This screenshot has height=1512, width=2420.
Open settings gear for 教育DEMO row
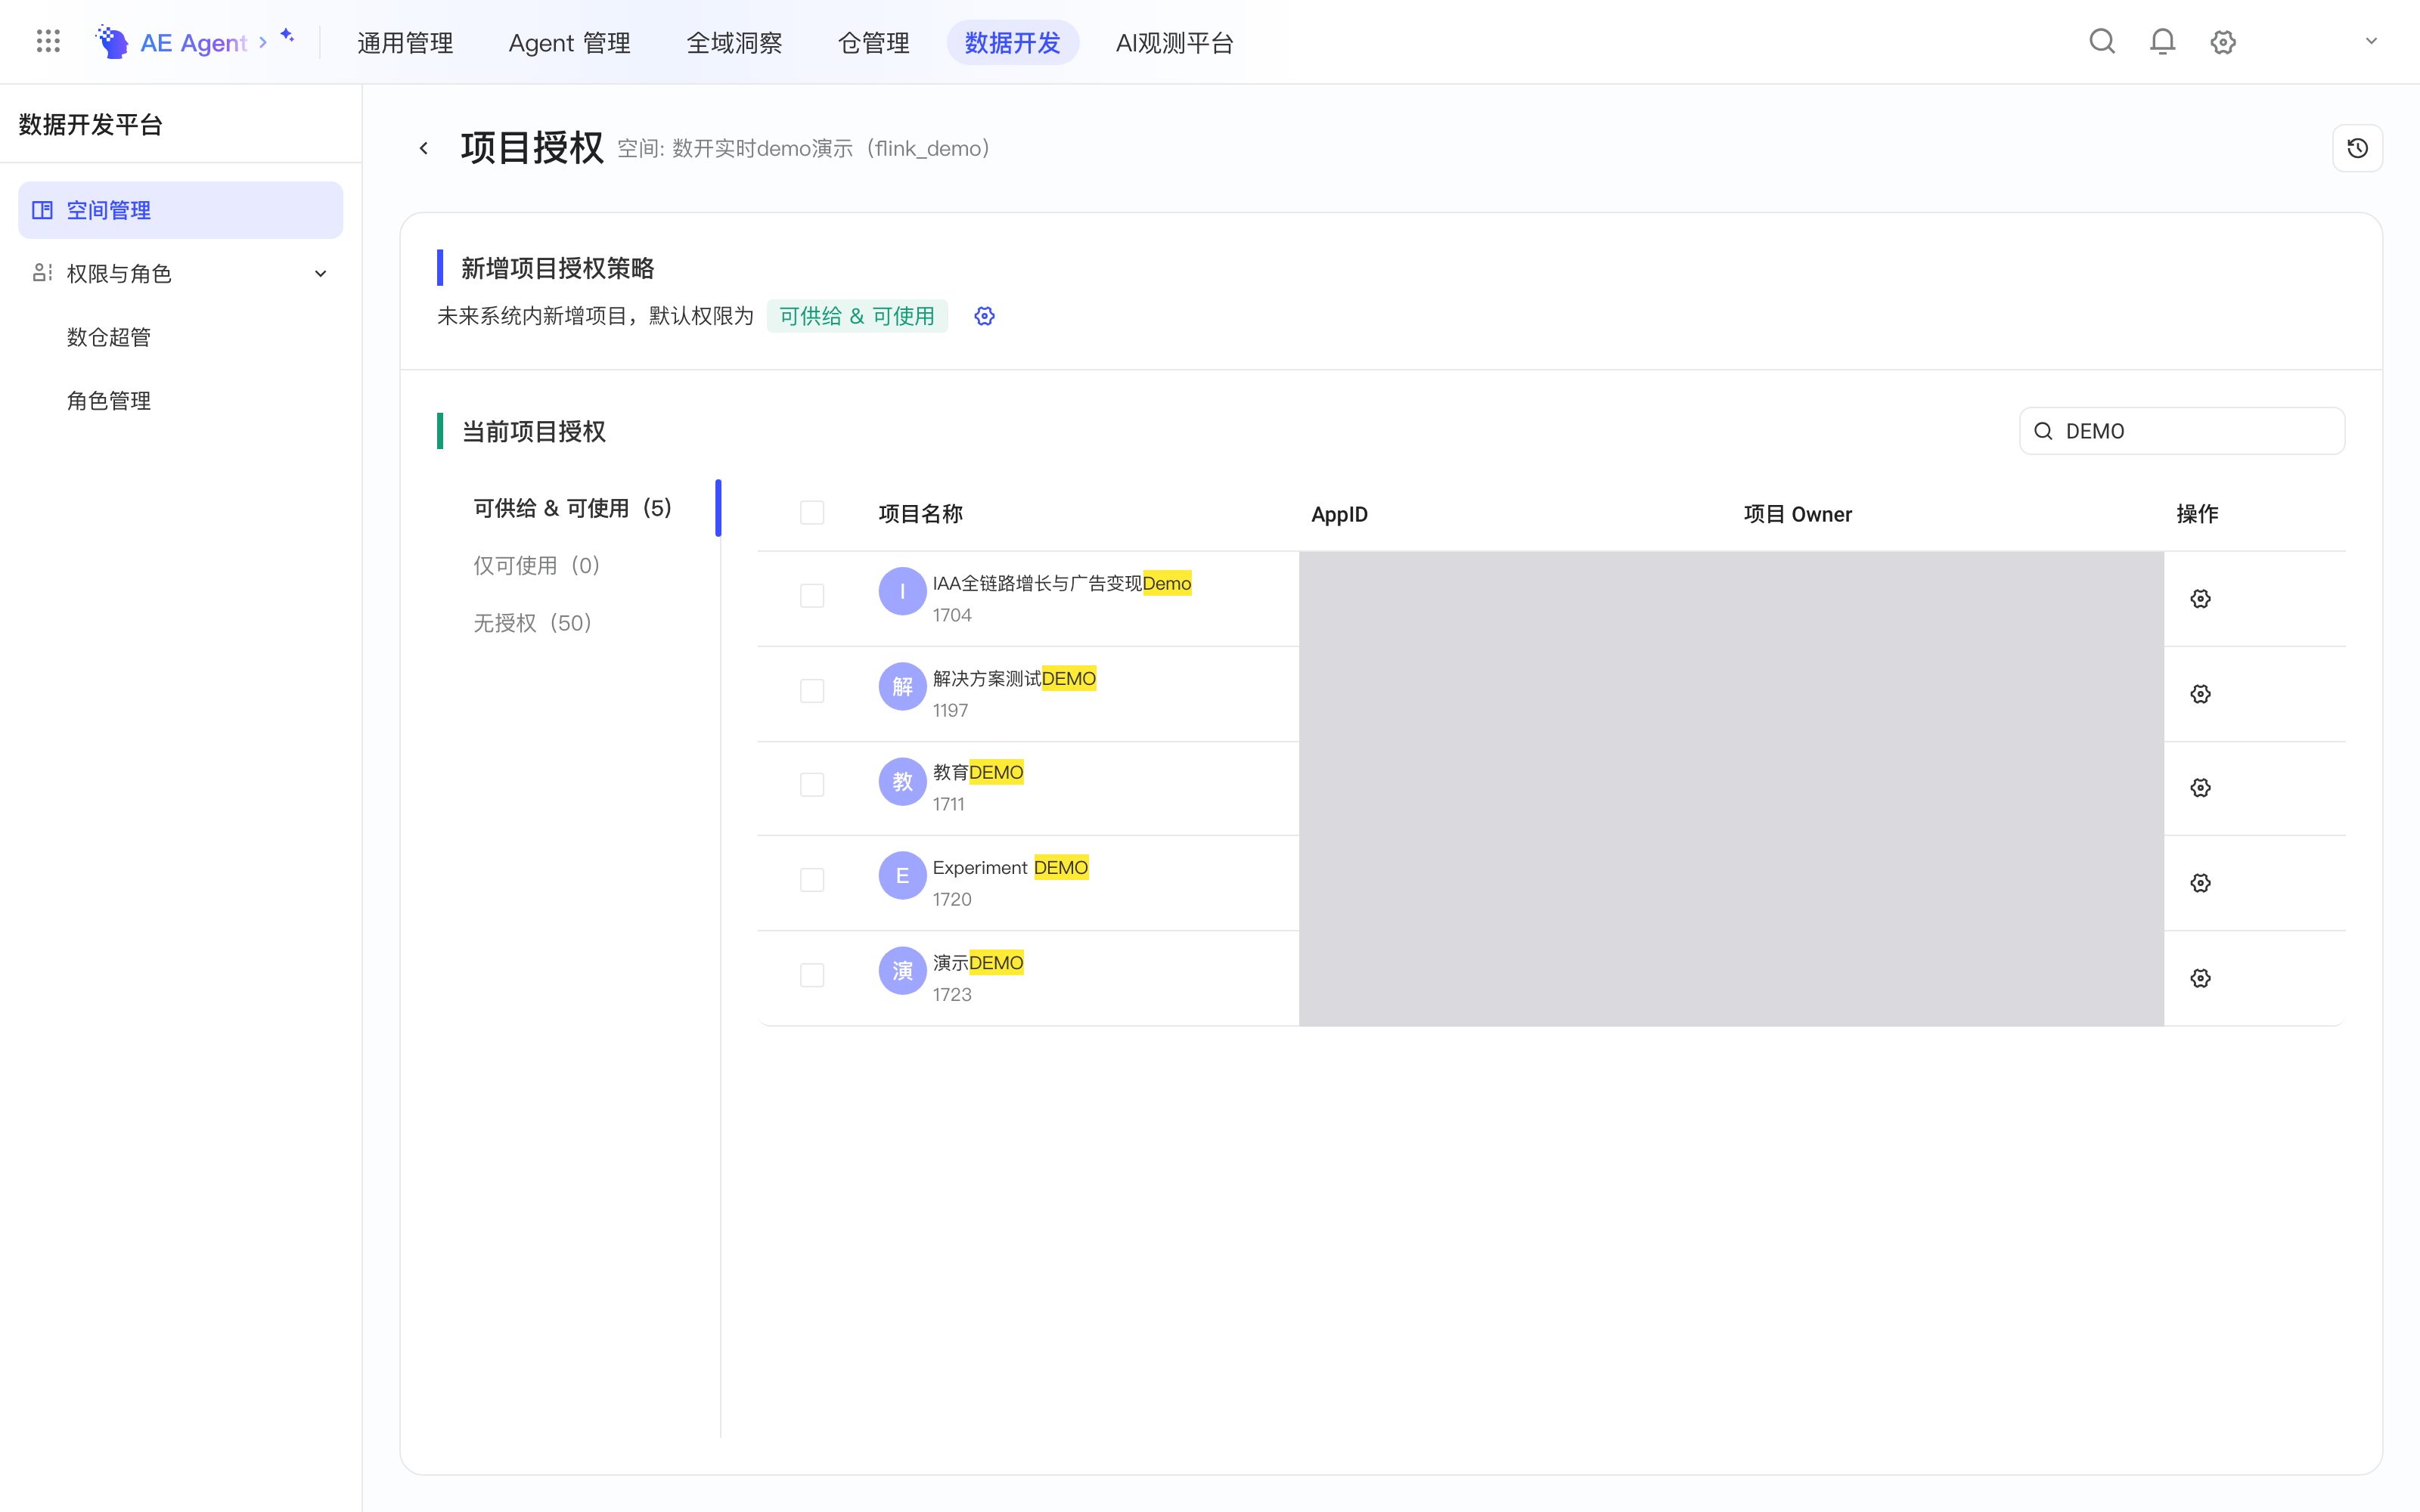click(x=2200, y=787)
